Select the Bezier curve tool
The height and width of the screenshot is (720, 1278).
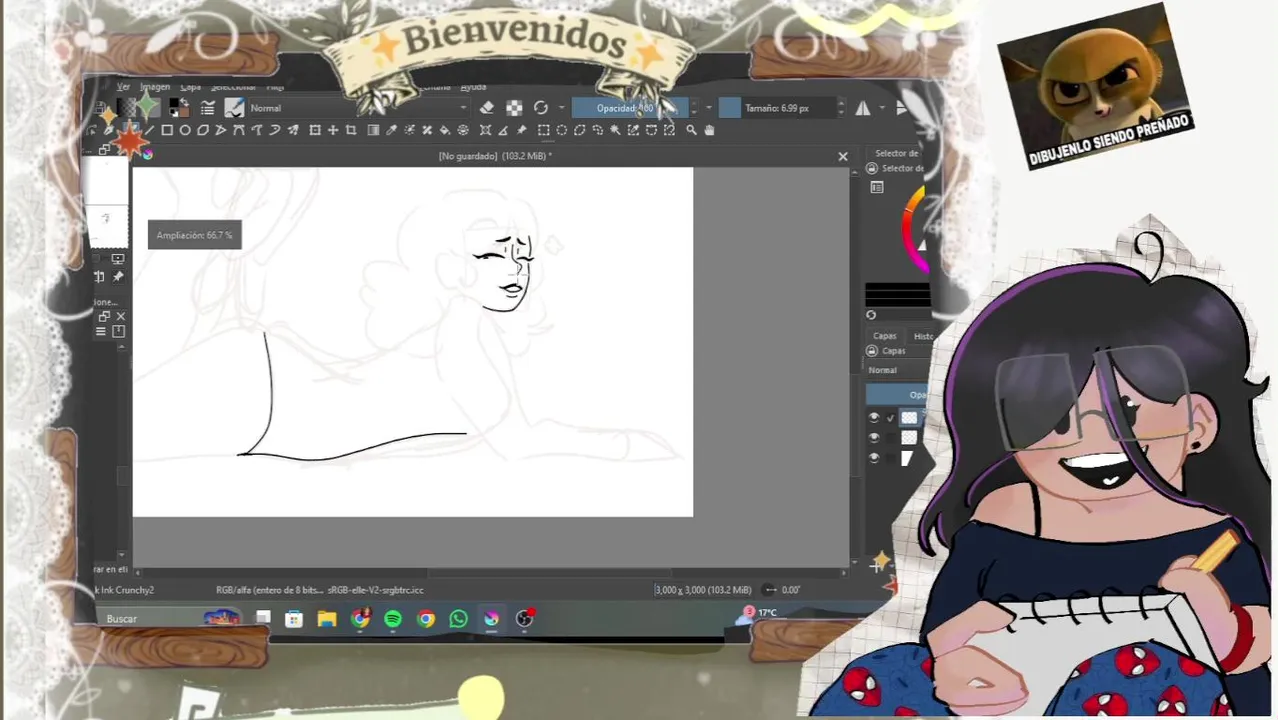click(239, 130)
